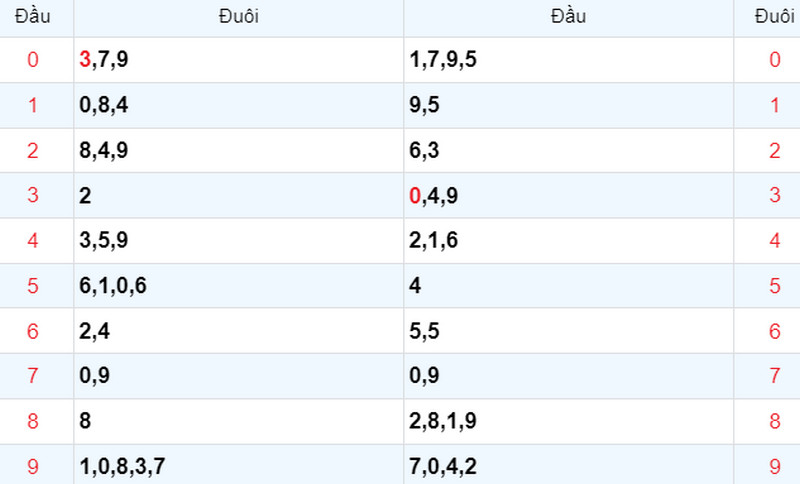The height and width of the screenshot is (484, 800).
Task: Select the cell with values 2,4
Action: (239, 331)
